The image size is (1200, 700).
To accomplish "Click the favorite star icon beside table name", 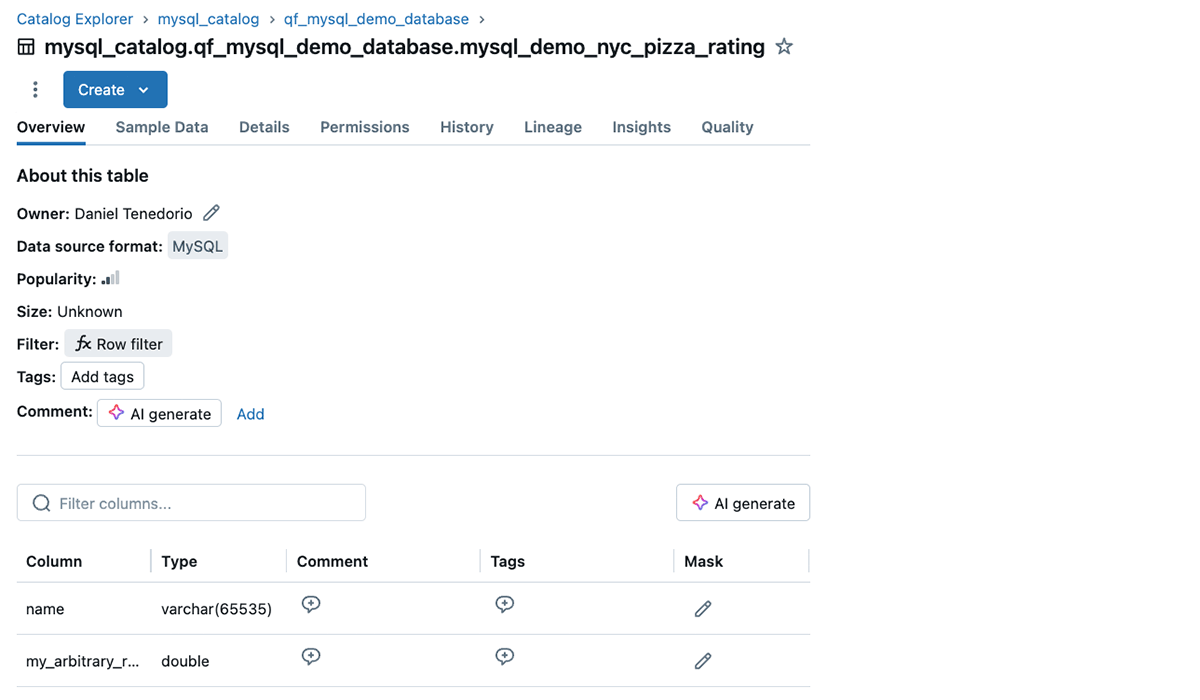I will tap(785, 47).
